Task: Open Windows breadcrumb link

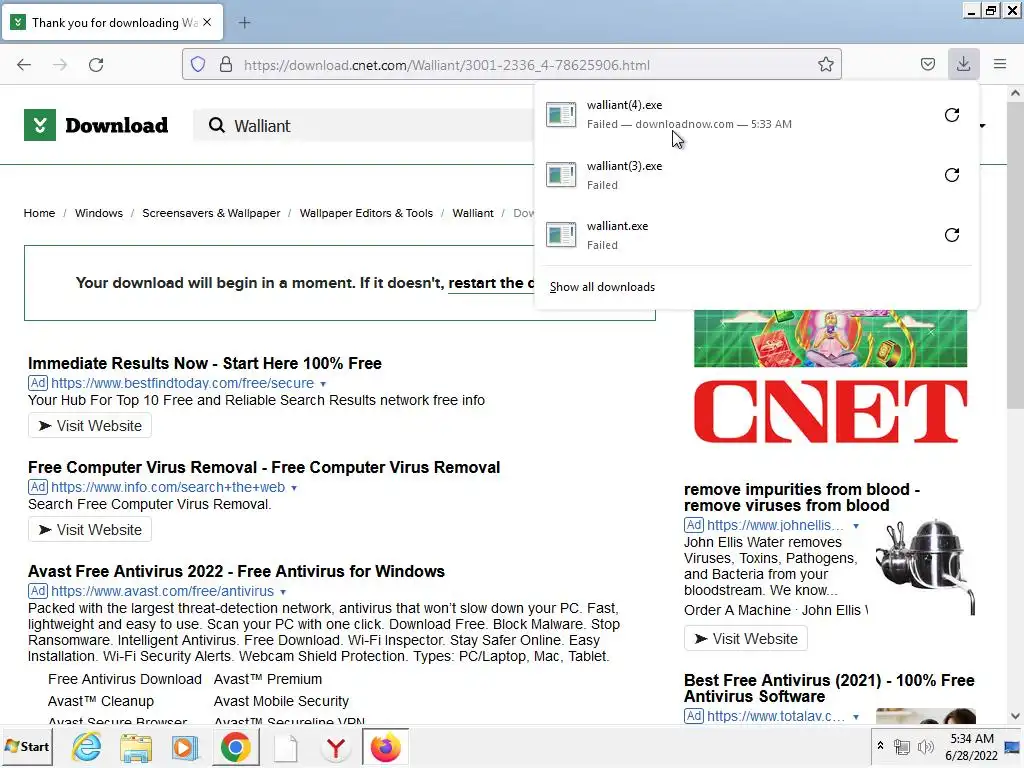Action: 99,213
